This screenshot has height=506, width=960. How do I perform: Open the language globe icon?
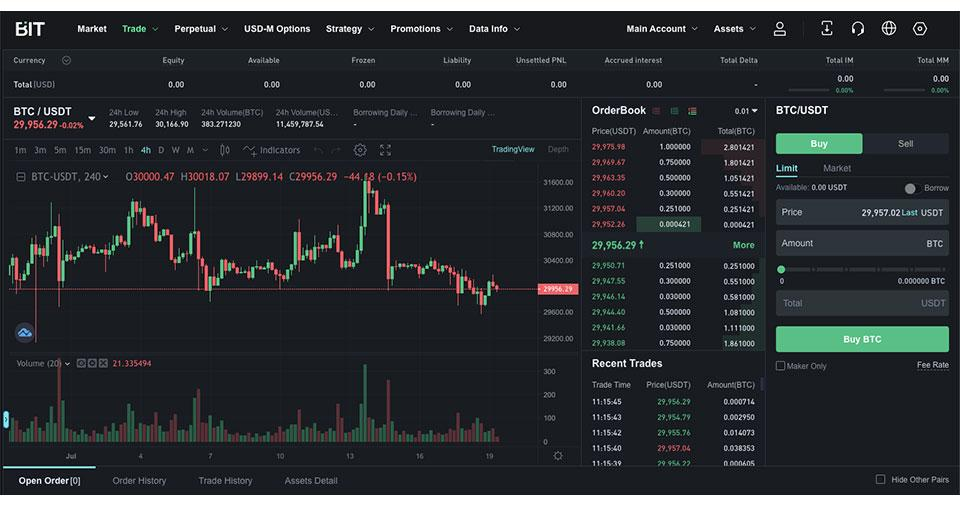(x=888, y=28)
